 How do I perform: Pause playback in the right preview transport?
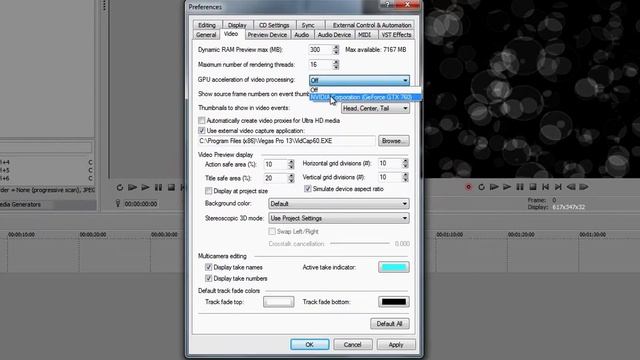520,187
